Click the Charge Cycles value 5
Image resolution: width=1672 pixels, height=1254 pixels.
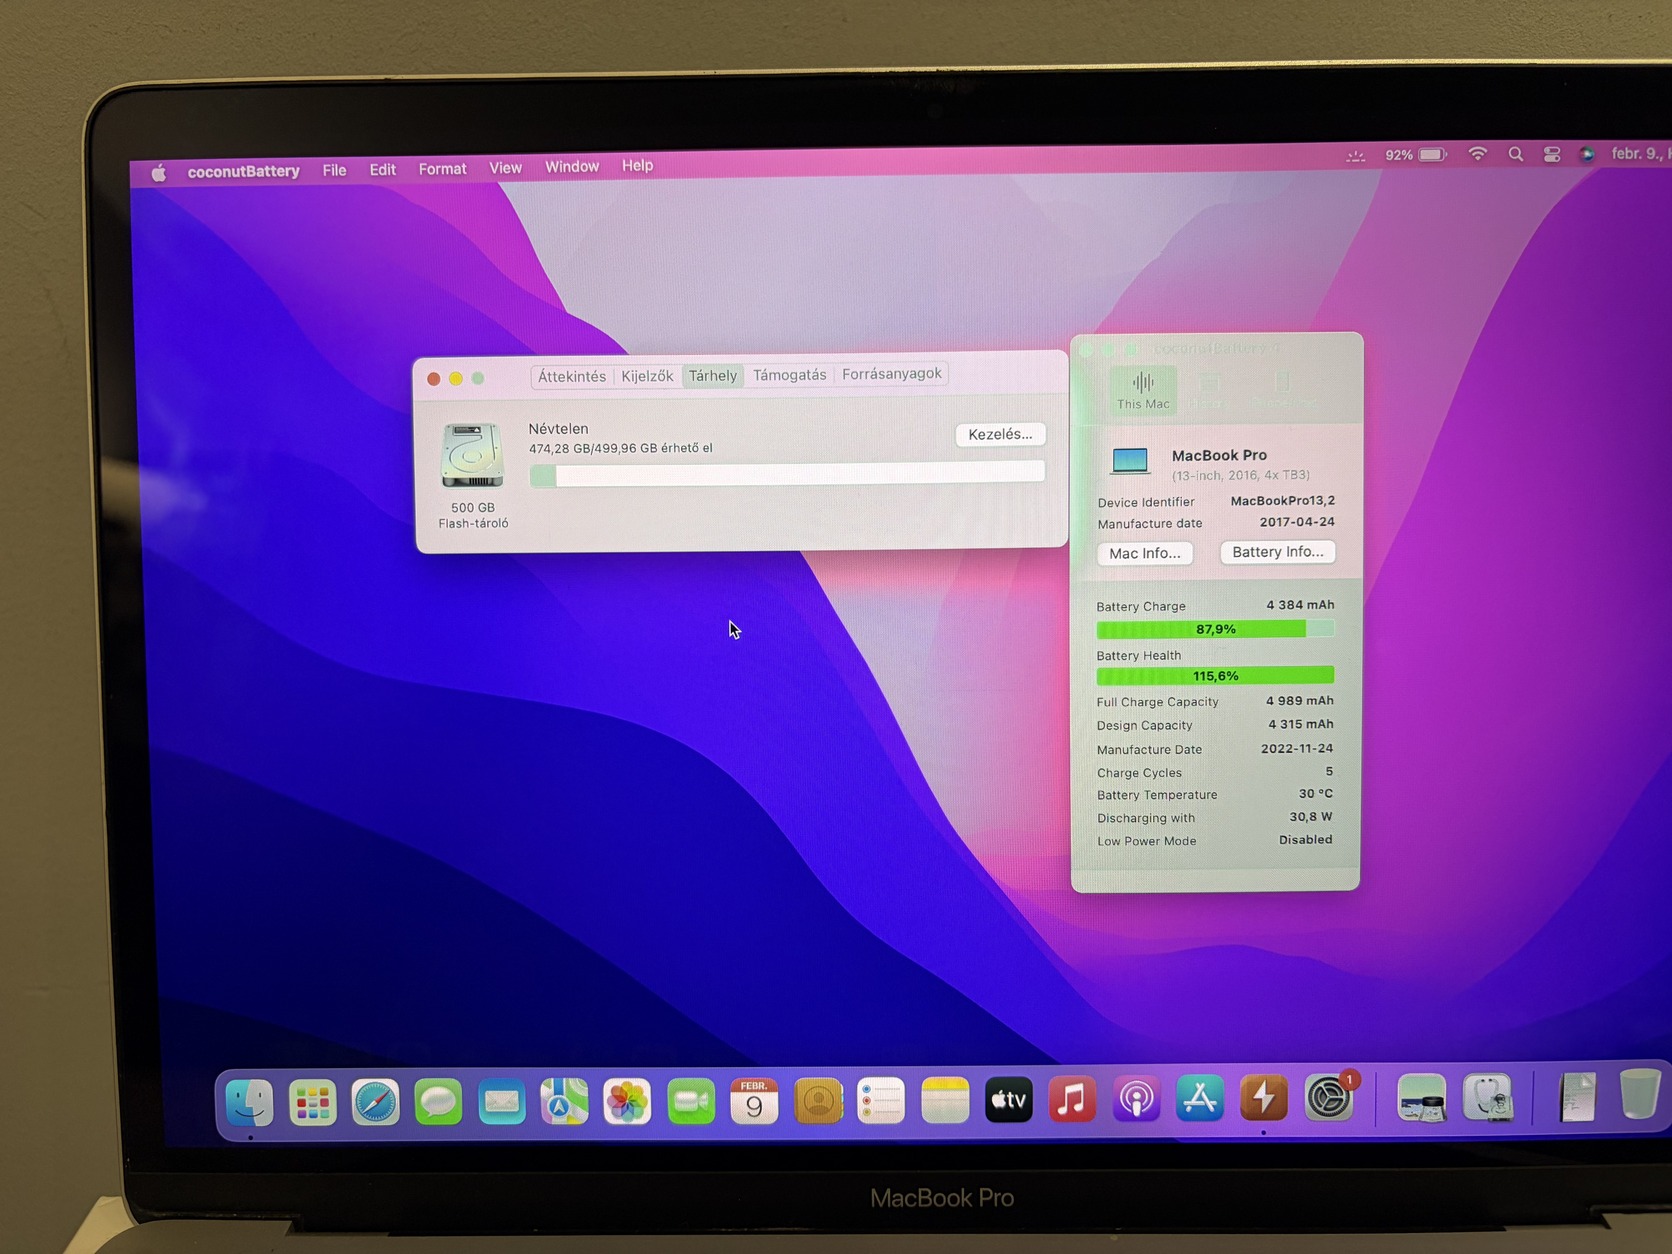click(x=1329, y=772)
